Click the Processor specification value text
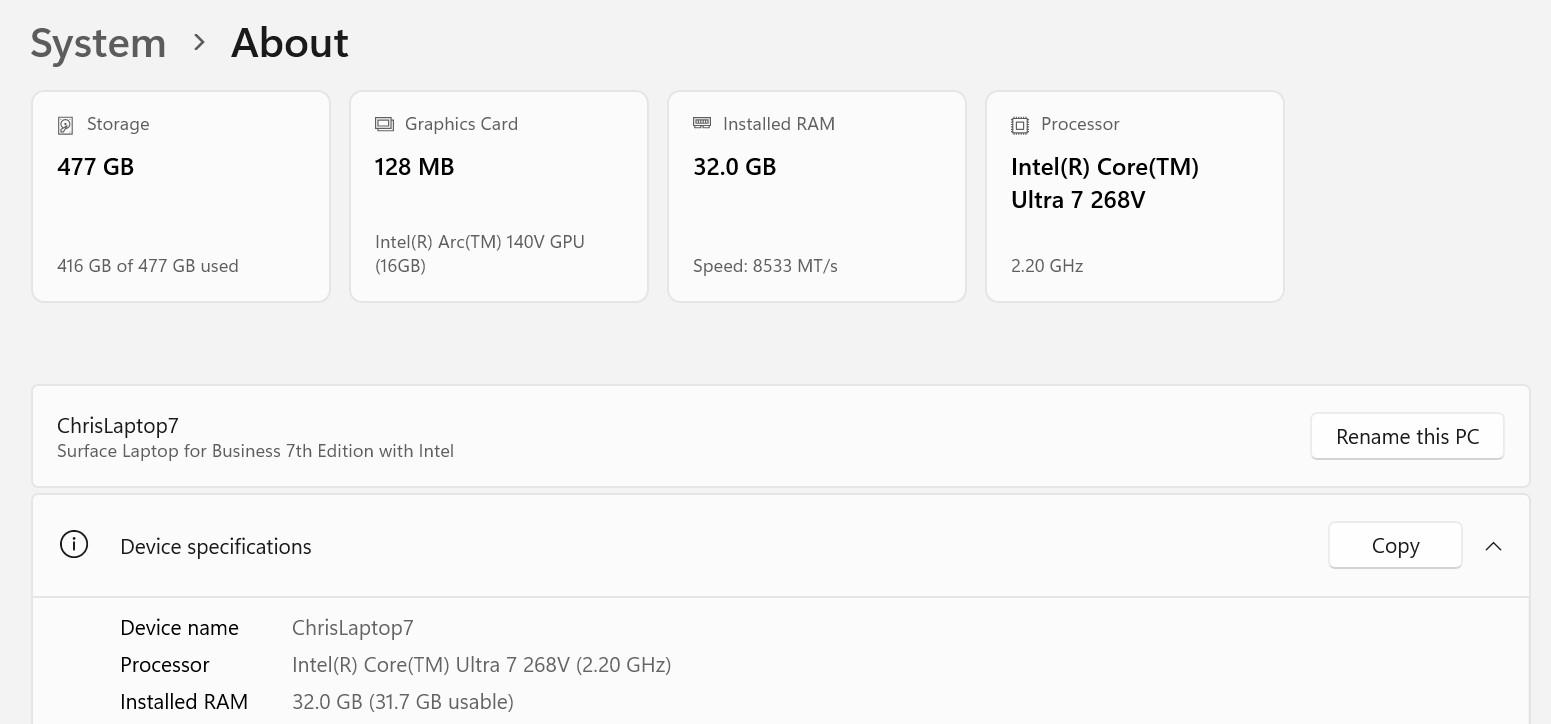 [x=481, y=665]
